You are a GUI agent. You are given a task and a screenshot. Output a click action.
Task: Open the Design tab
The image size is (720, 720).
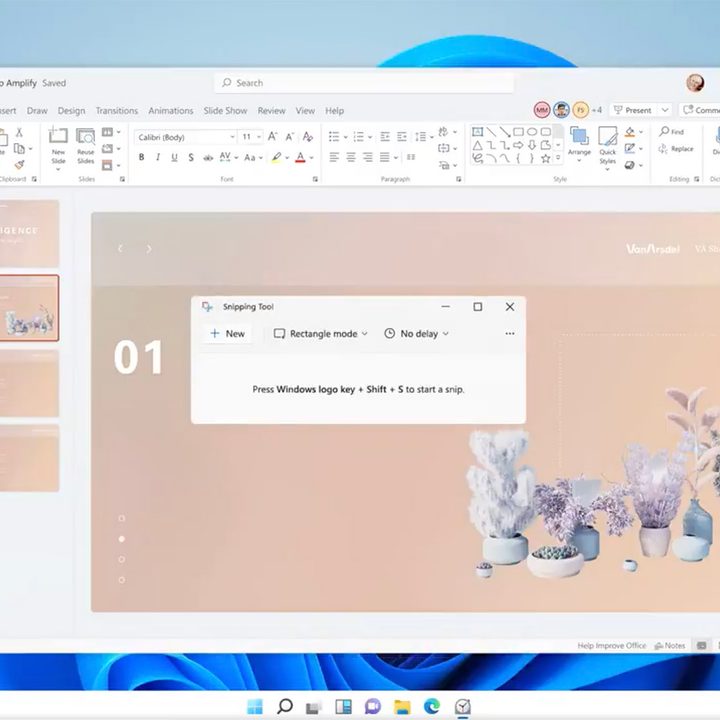pyautogui.click(x=71, y=111)
